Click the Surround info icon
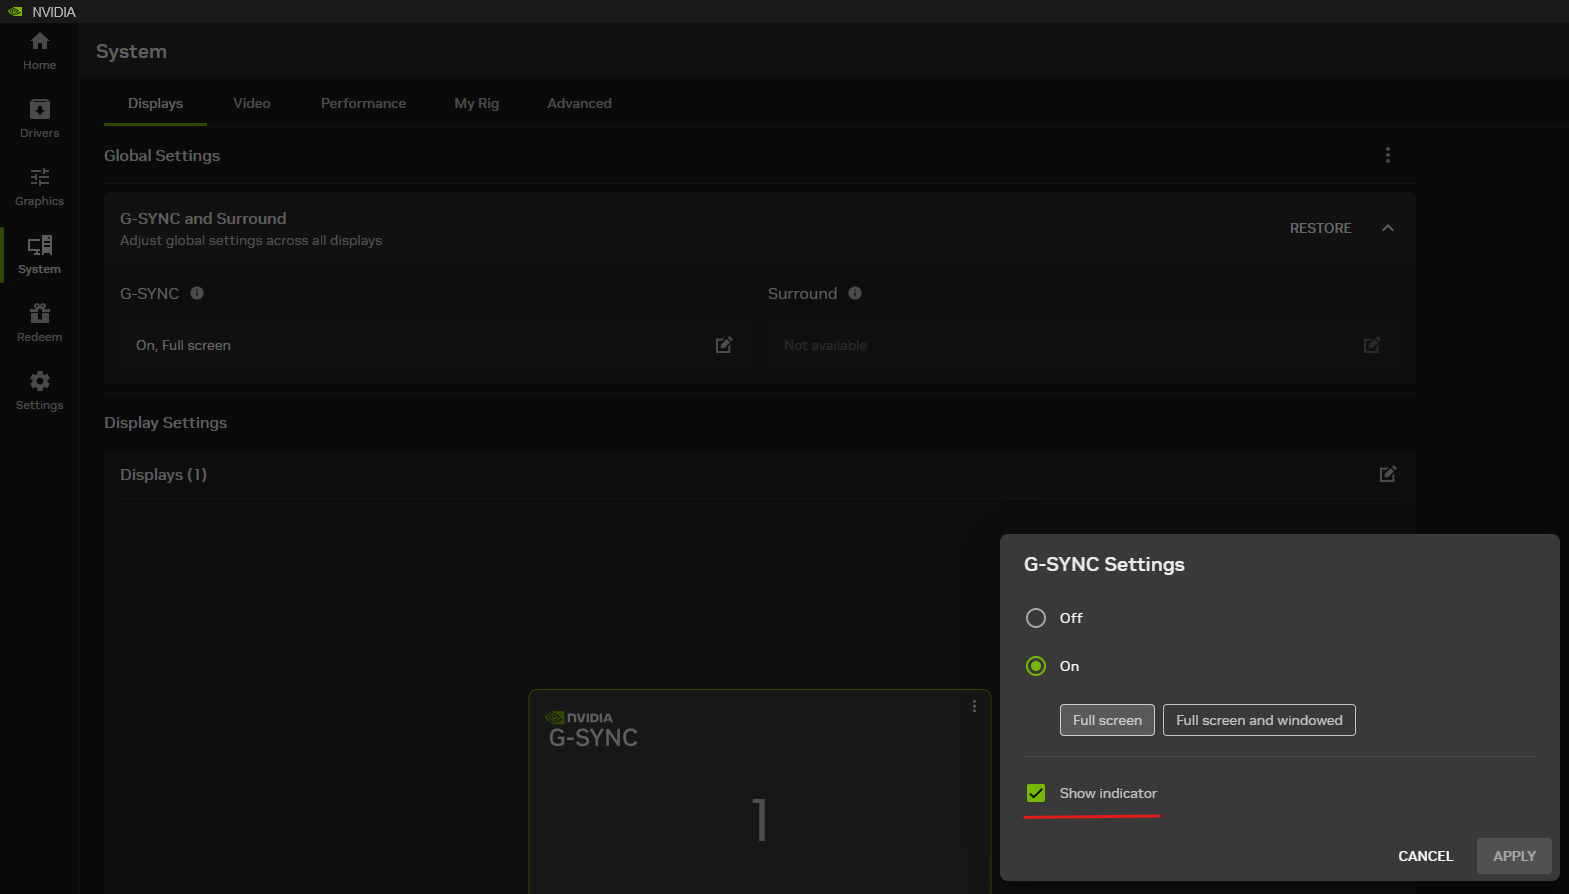This screenshot has height=894, width=1569. pos(855,293)
